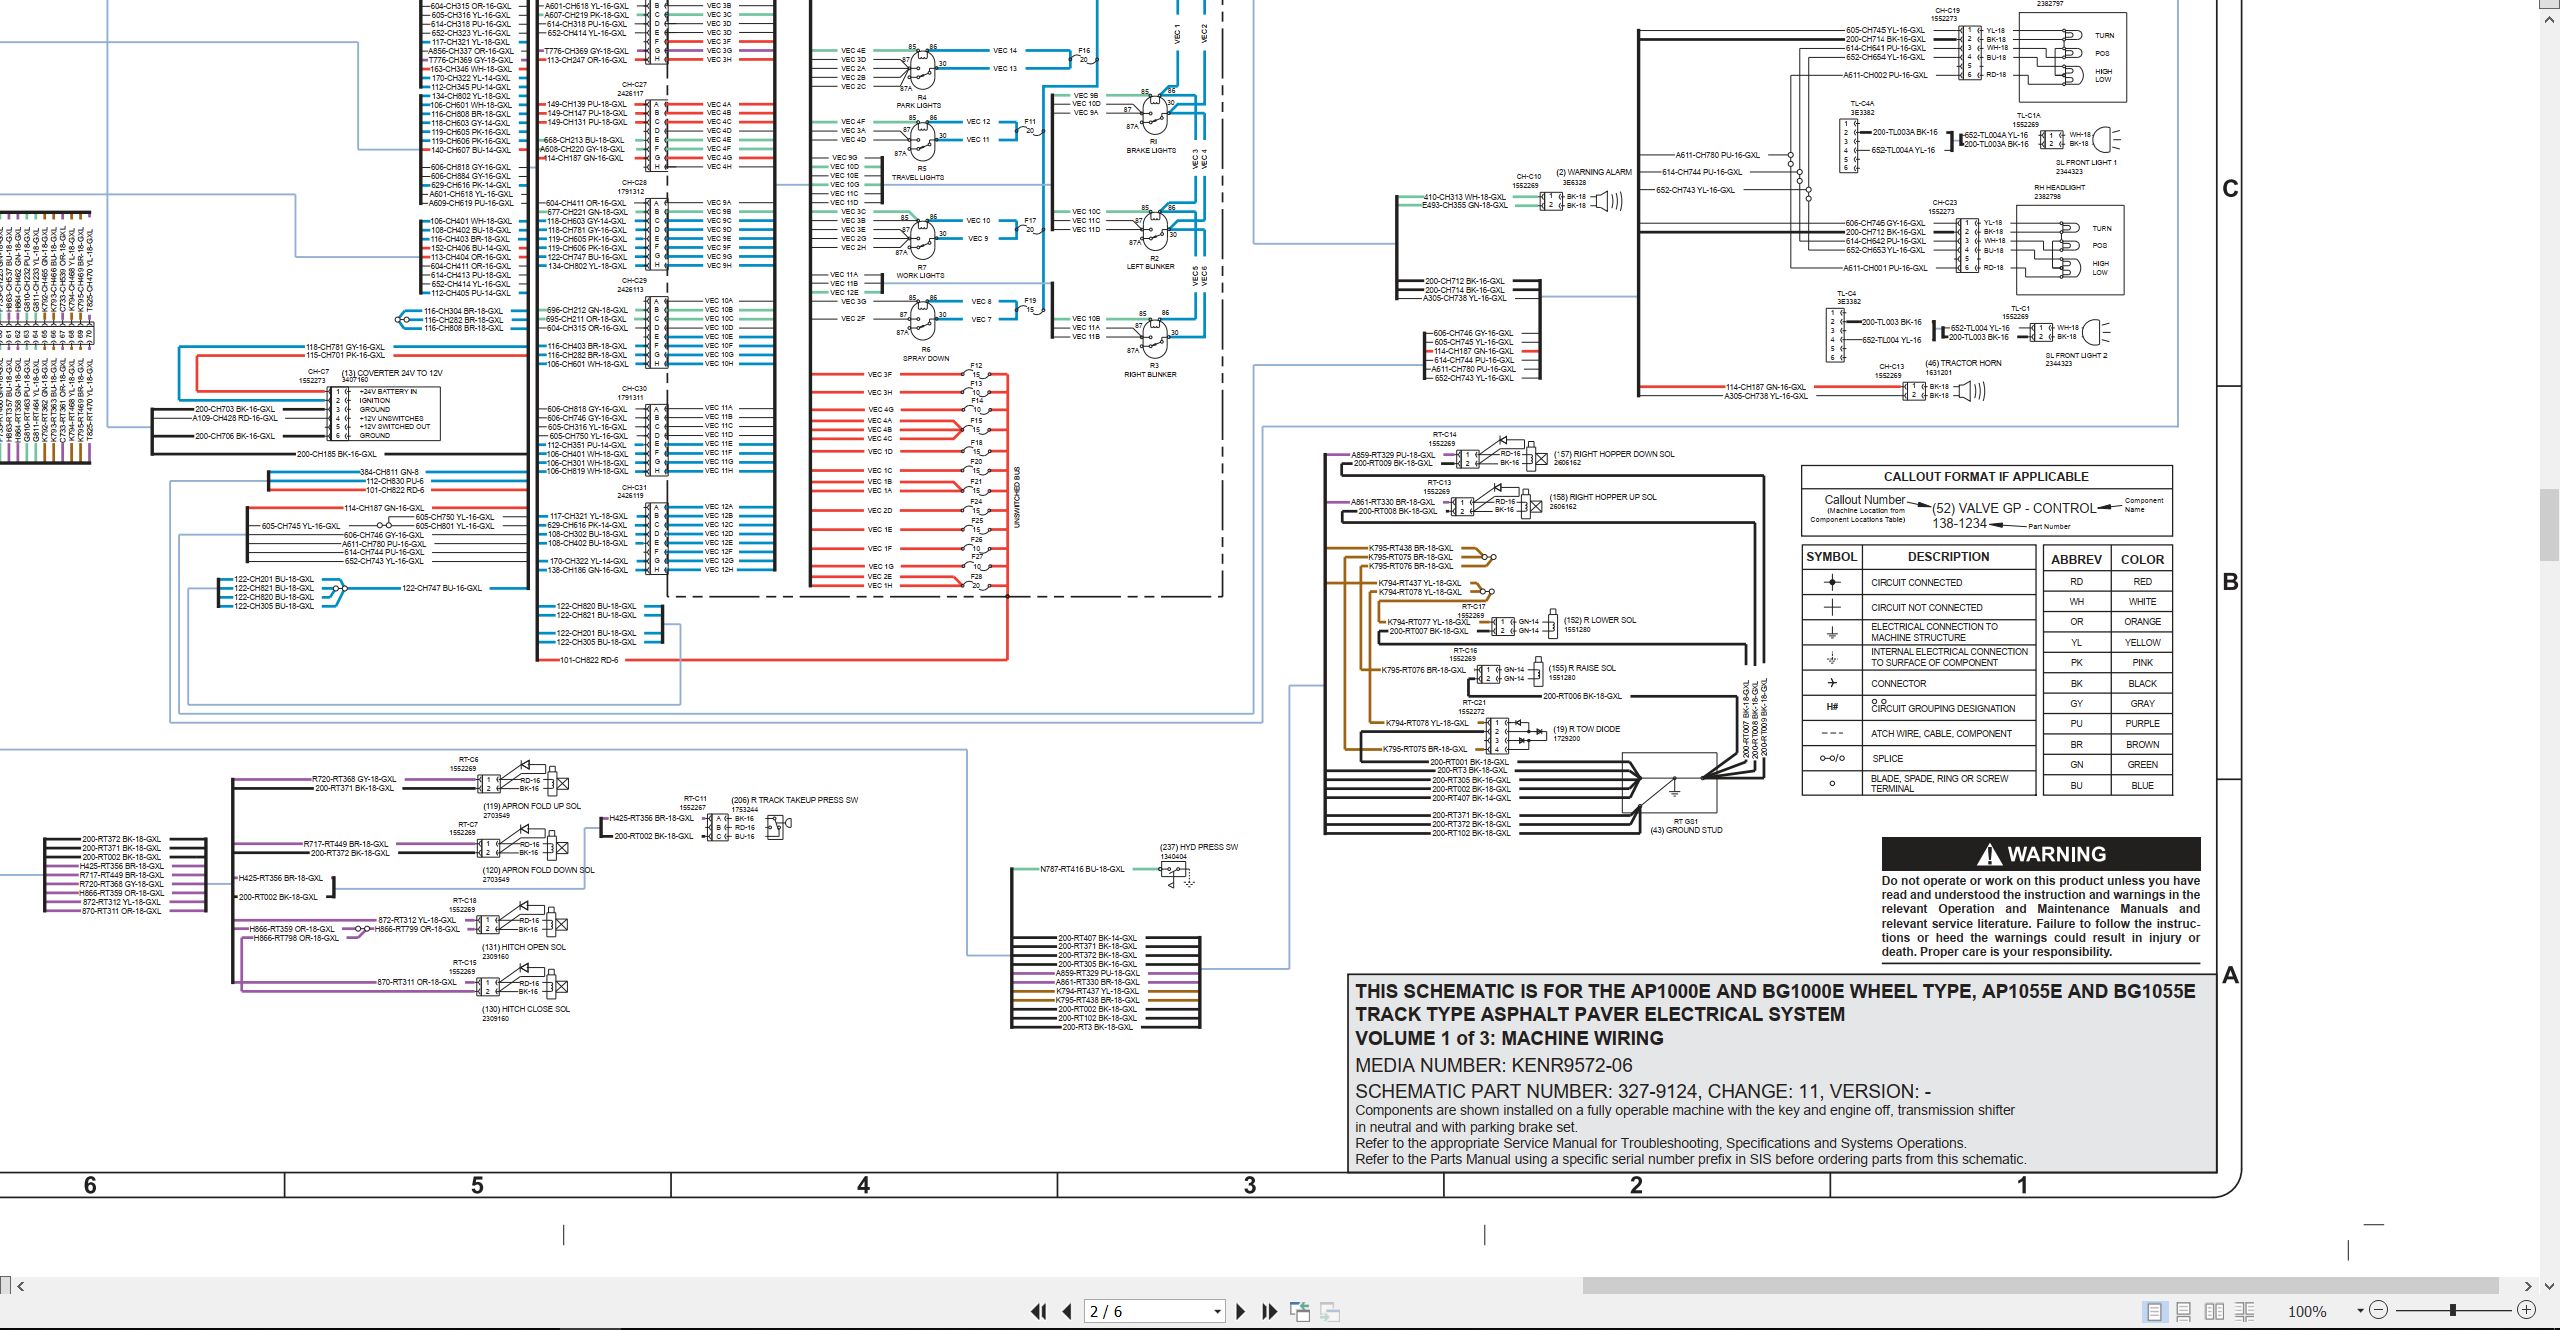The height and width of the screenshot is (1330, 2560).
Task: Go to the first page
Action: pos(1039,1311)
